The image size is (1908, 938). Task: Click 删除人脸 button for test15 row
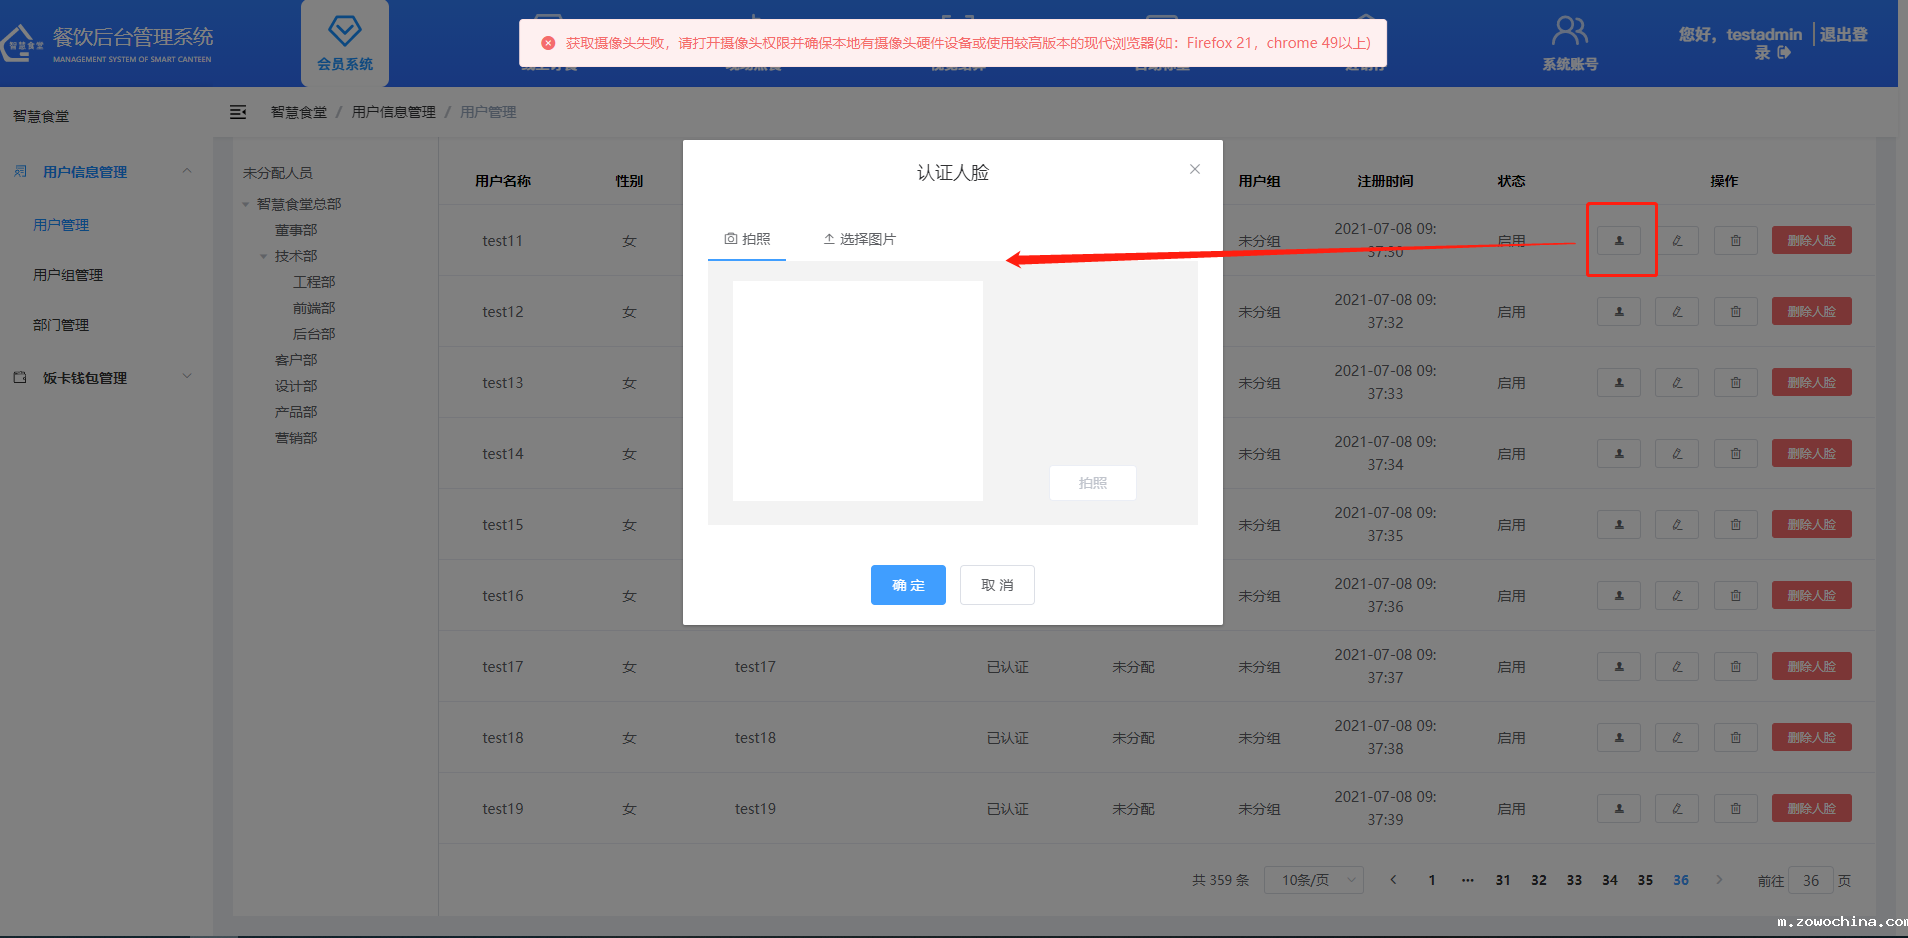click(x=1811, y=525)
